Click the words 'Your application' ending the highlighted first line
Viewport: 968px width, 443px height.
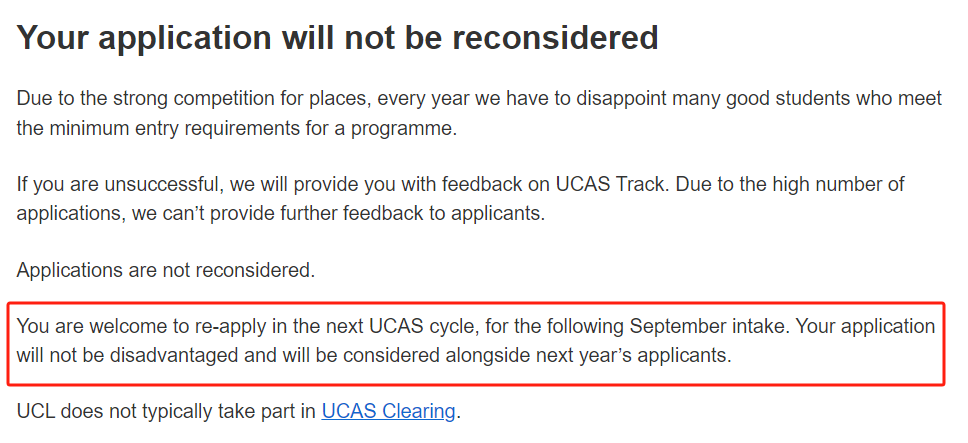865,326
